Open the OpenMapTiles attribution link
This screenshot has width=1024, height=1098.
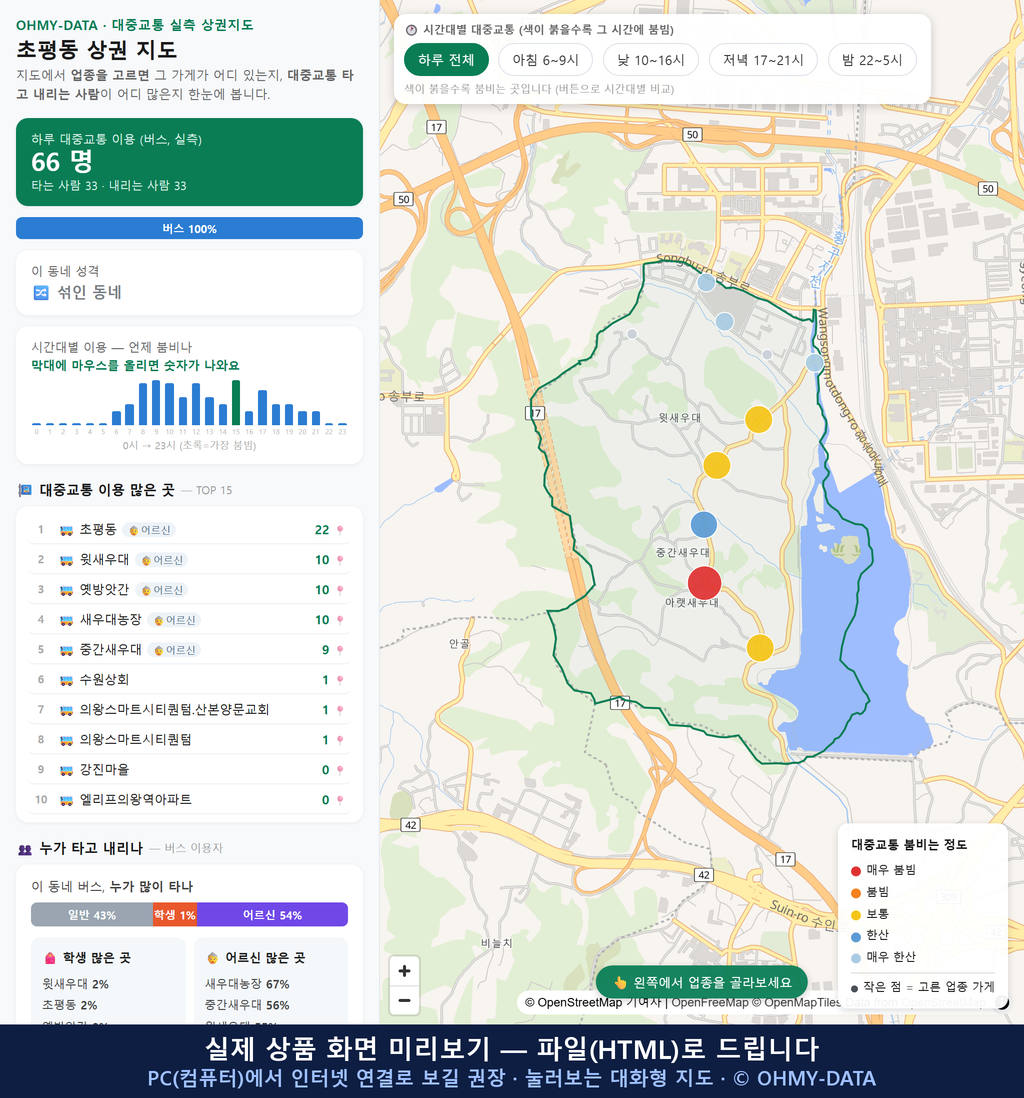pos(797,1003)
